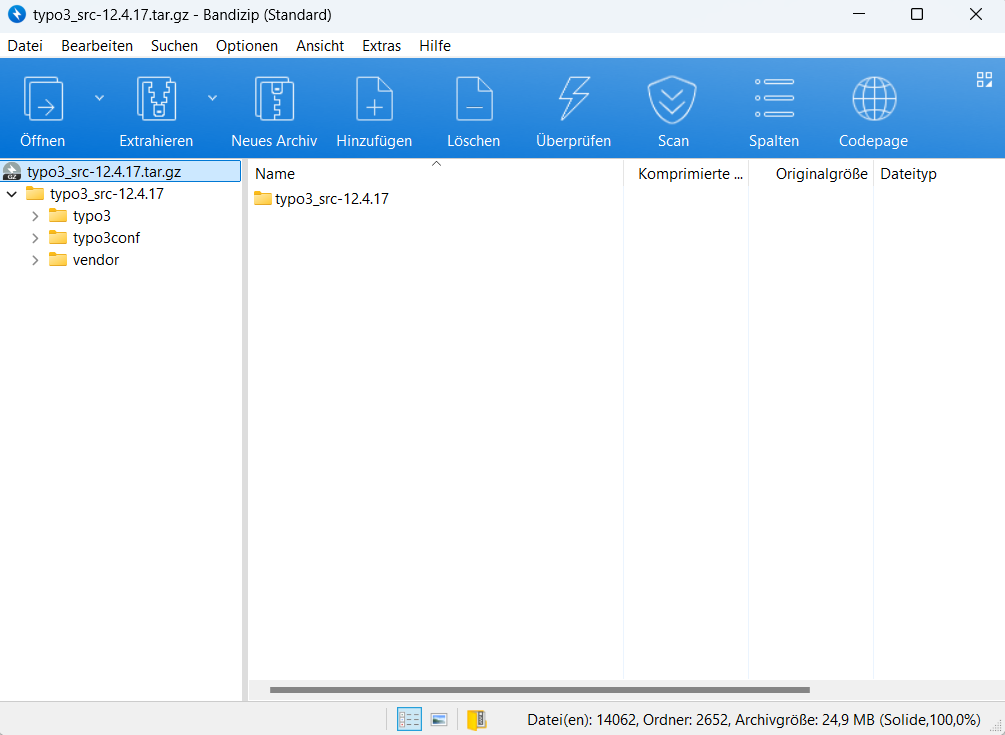The image size is (1005, 735).
Task: Open the Hilfe menu
Action: (435, 46)
